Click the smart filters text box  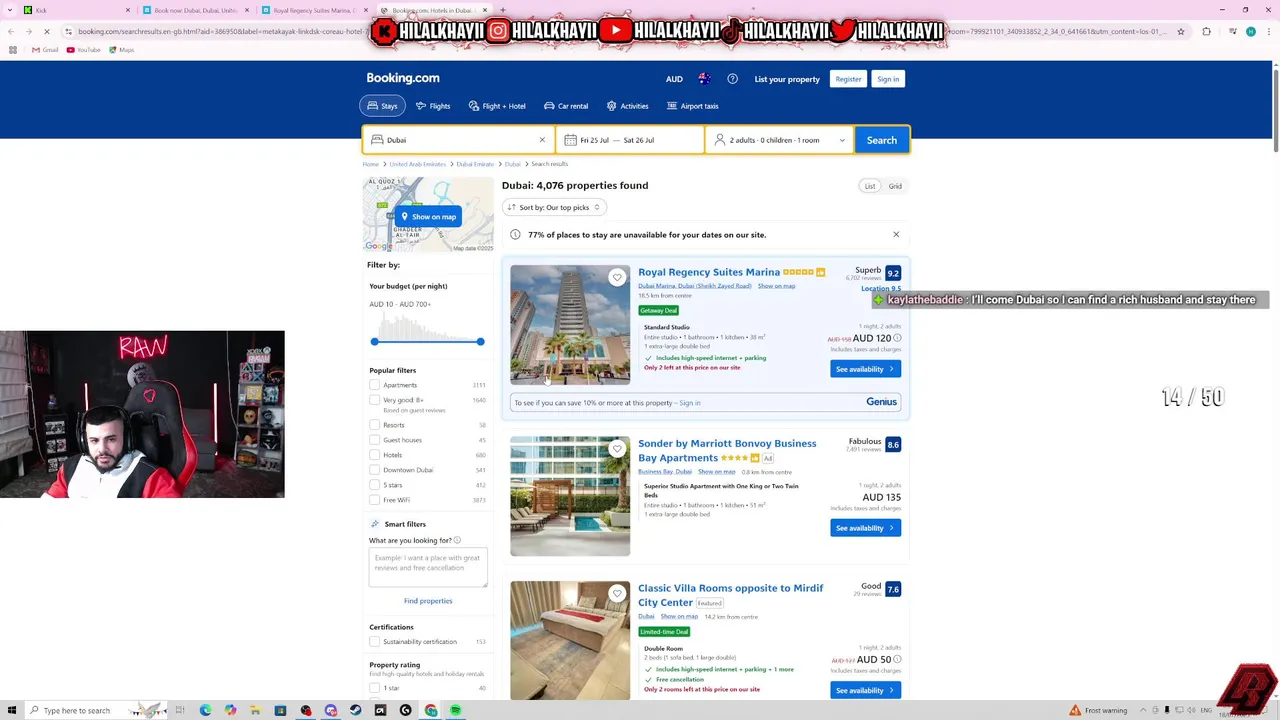(x=428, y=567)
